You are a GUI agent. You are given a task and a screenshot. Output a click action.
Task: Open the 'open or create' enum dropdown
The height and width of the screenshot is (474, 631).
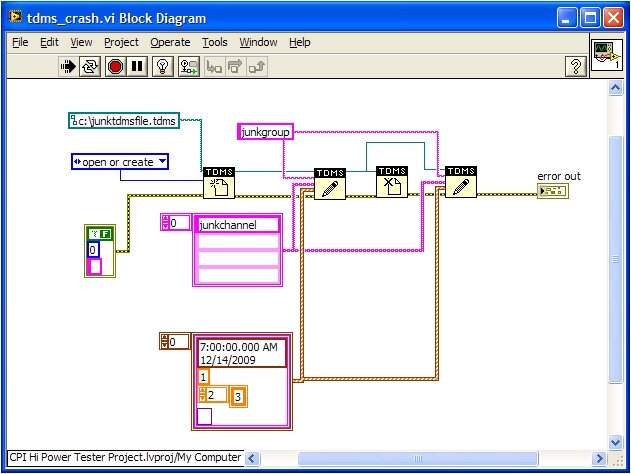click(161, 161)
